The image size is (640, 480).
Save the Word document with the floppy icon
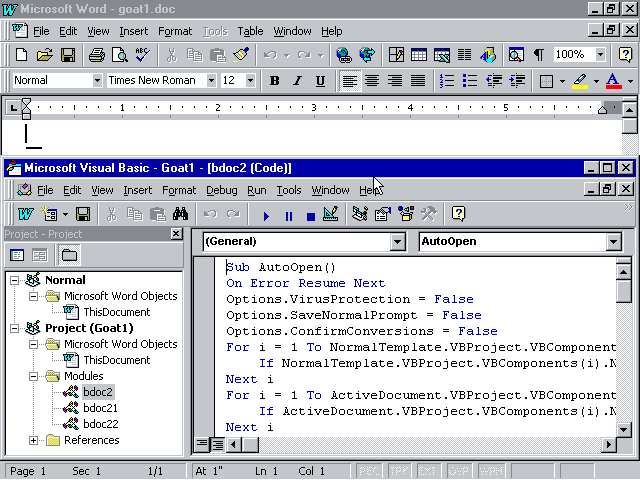68,55
